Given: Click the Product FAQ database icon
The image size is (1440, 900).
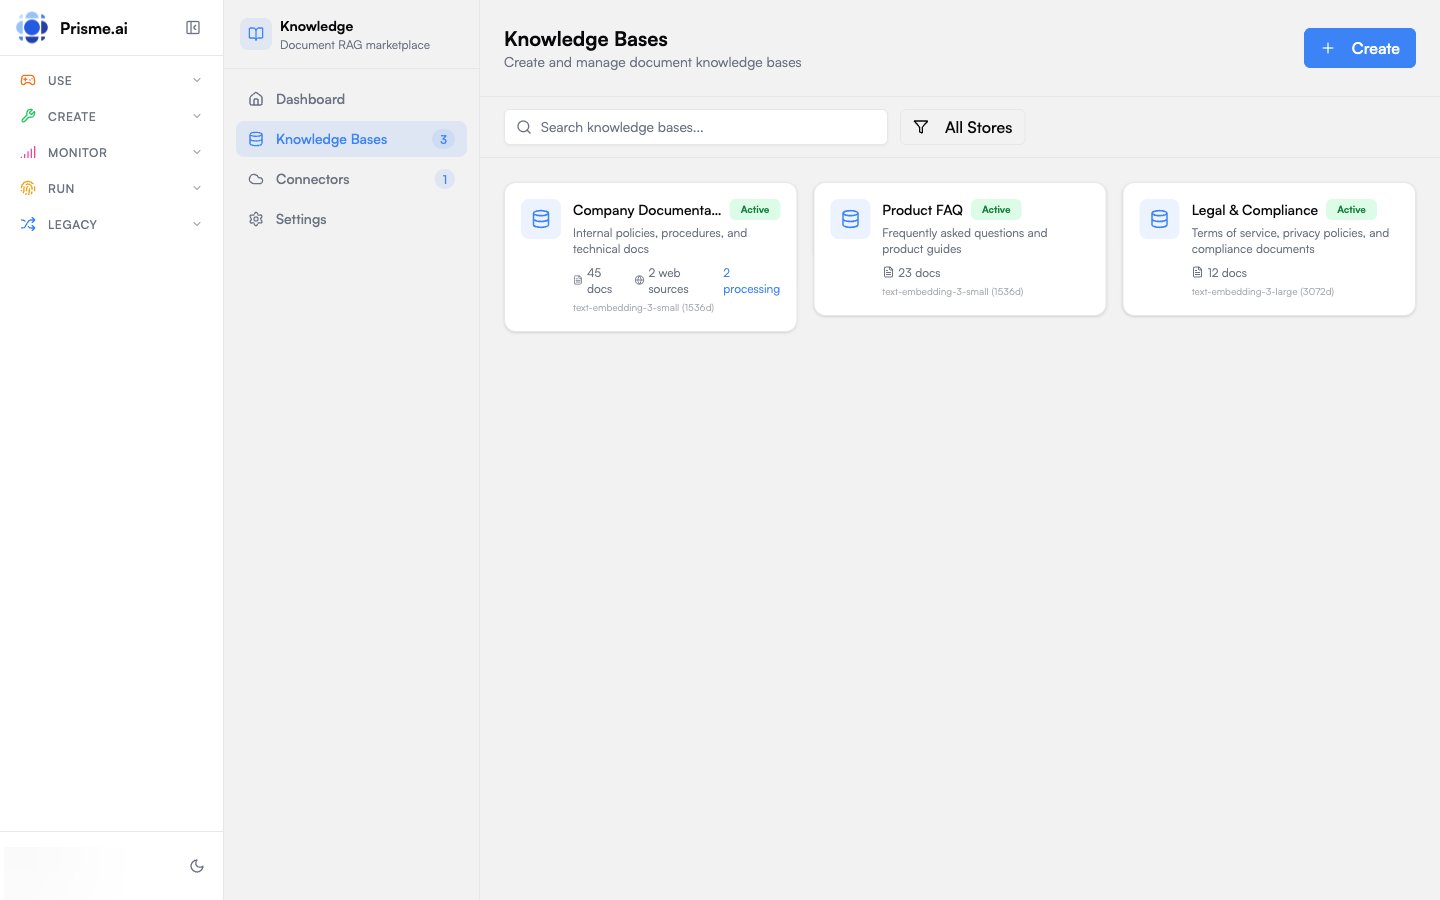Looking at the screenshot, I should (x=850, y=219).
